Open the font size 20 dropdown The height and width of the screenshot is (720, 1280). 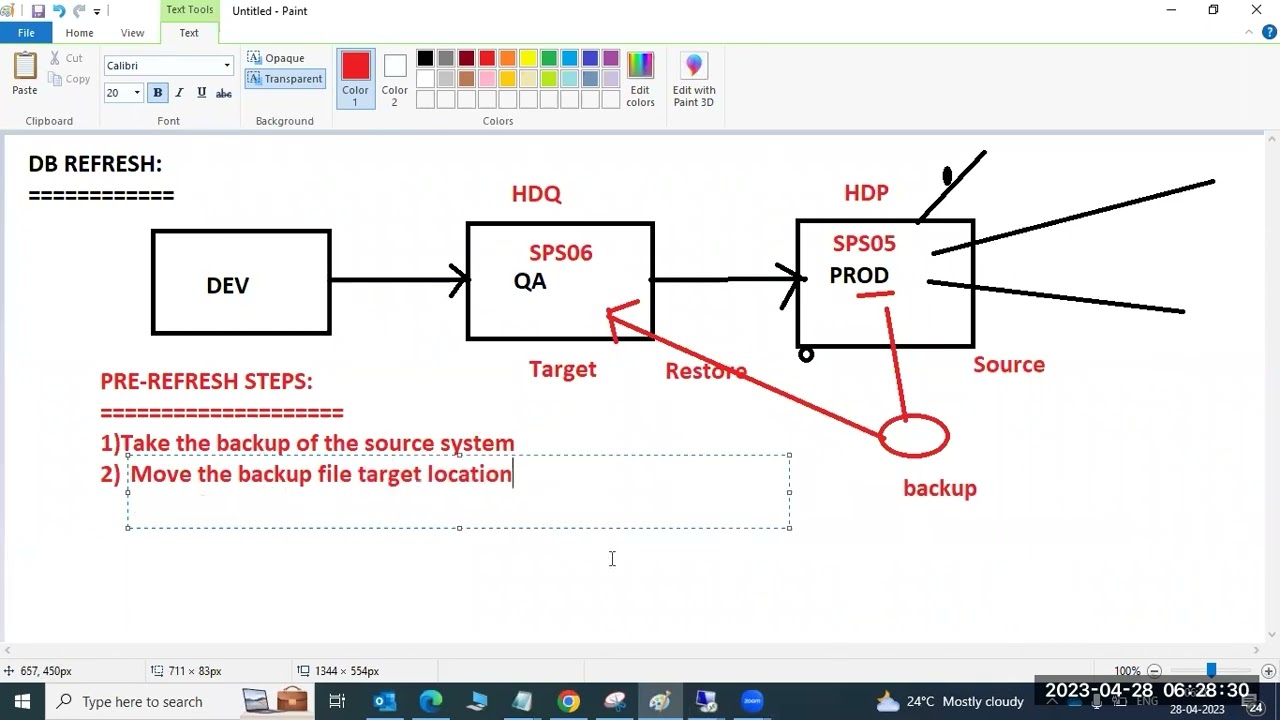click(x=137, y=93)
